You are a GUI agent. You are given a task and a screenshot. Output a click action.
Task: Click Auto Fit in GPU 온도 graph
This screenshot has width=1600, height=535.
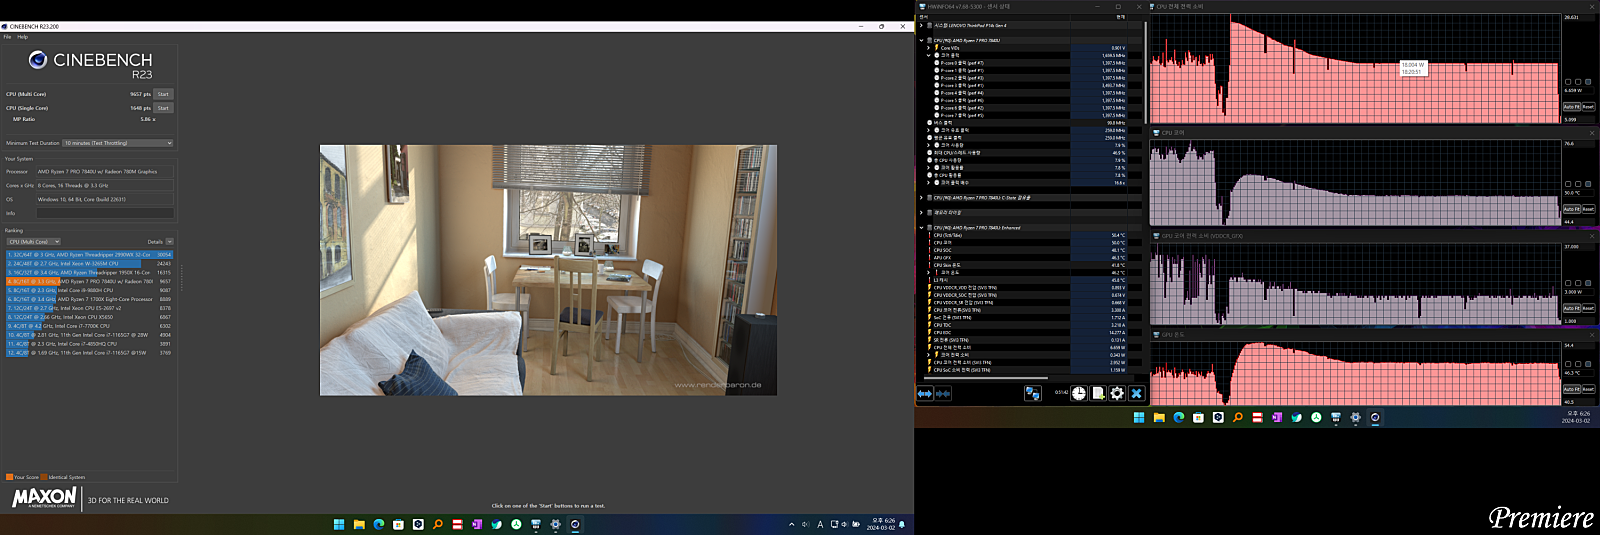1571,389
